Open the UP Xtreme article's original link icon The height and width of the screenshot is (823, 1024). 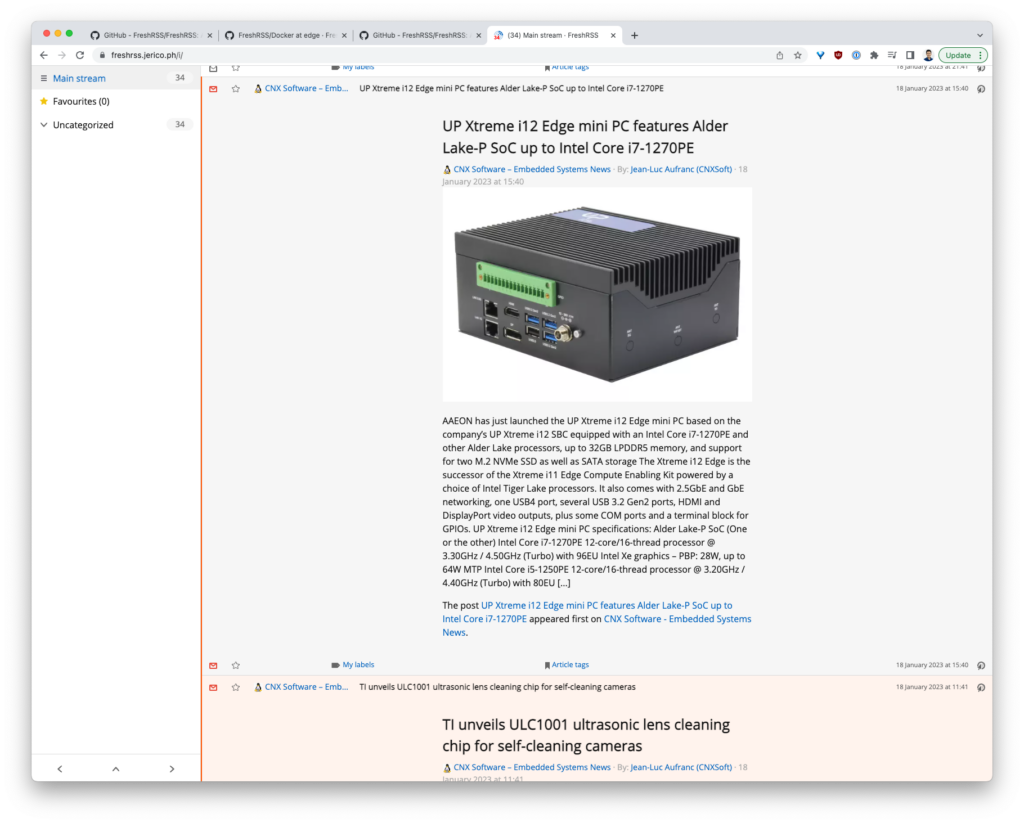[981, 89]
